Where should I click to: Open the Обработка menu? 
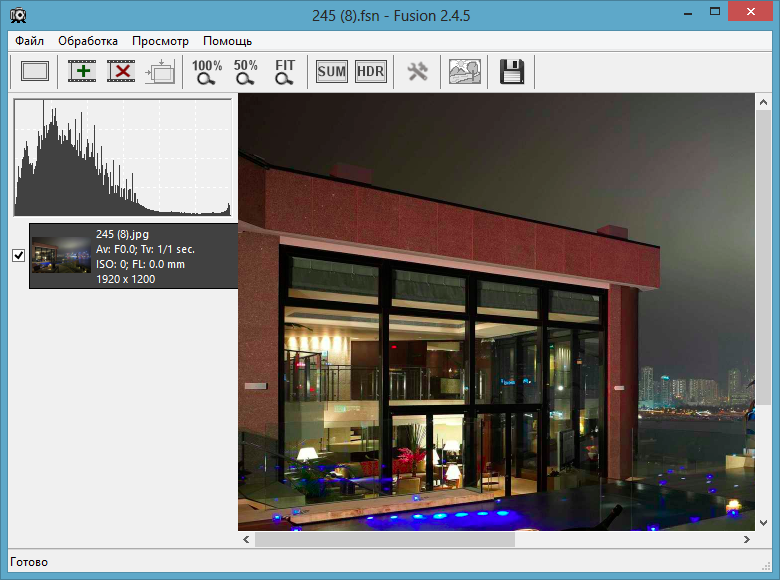coord(88,41)
